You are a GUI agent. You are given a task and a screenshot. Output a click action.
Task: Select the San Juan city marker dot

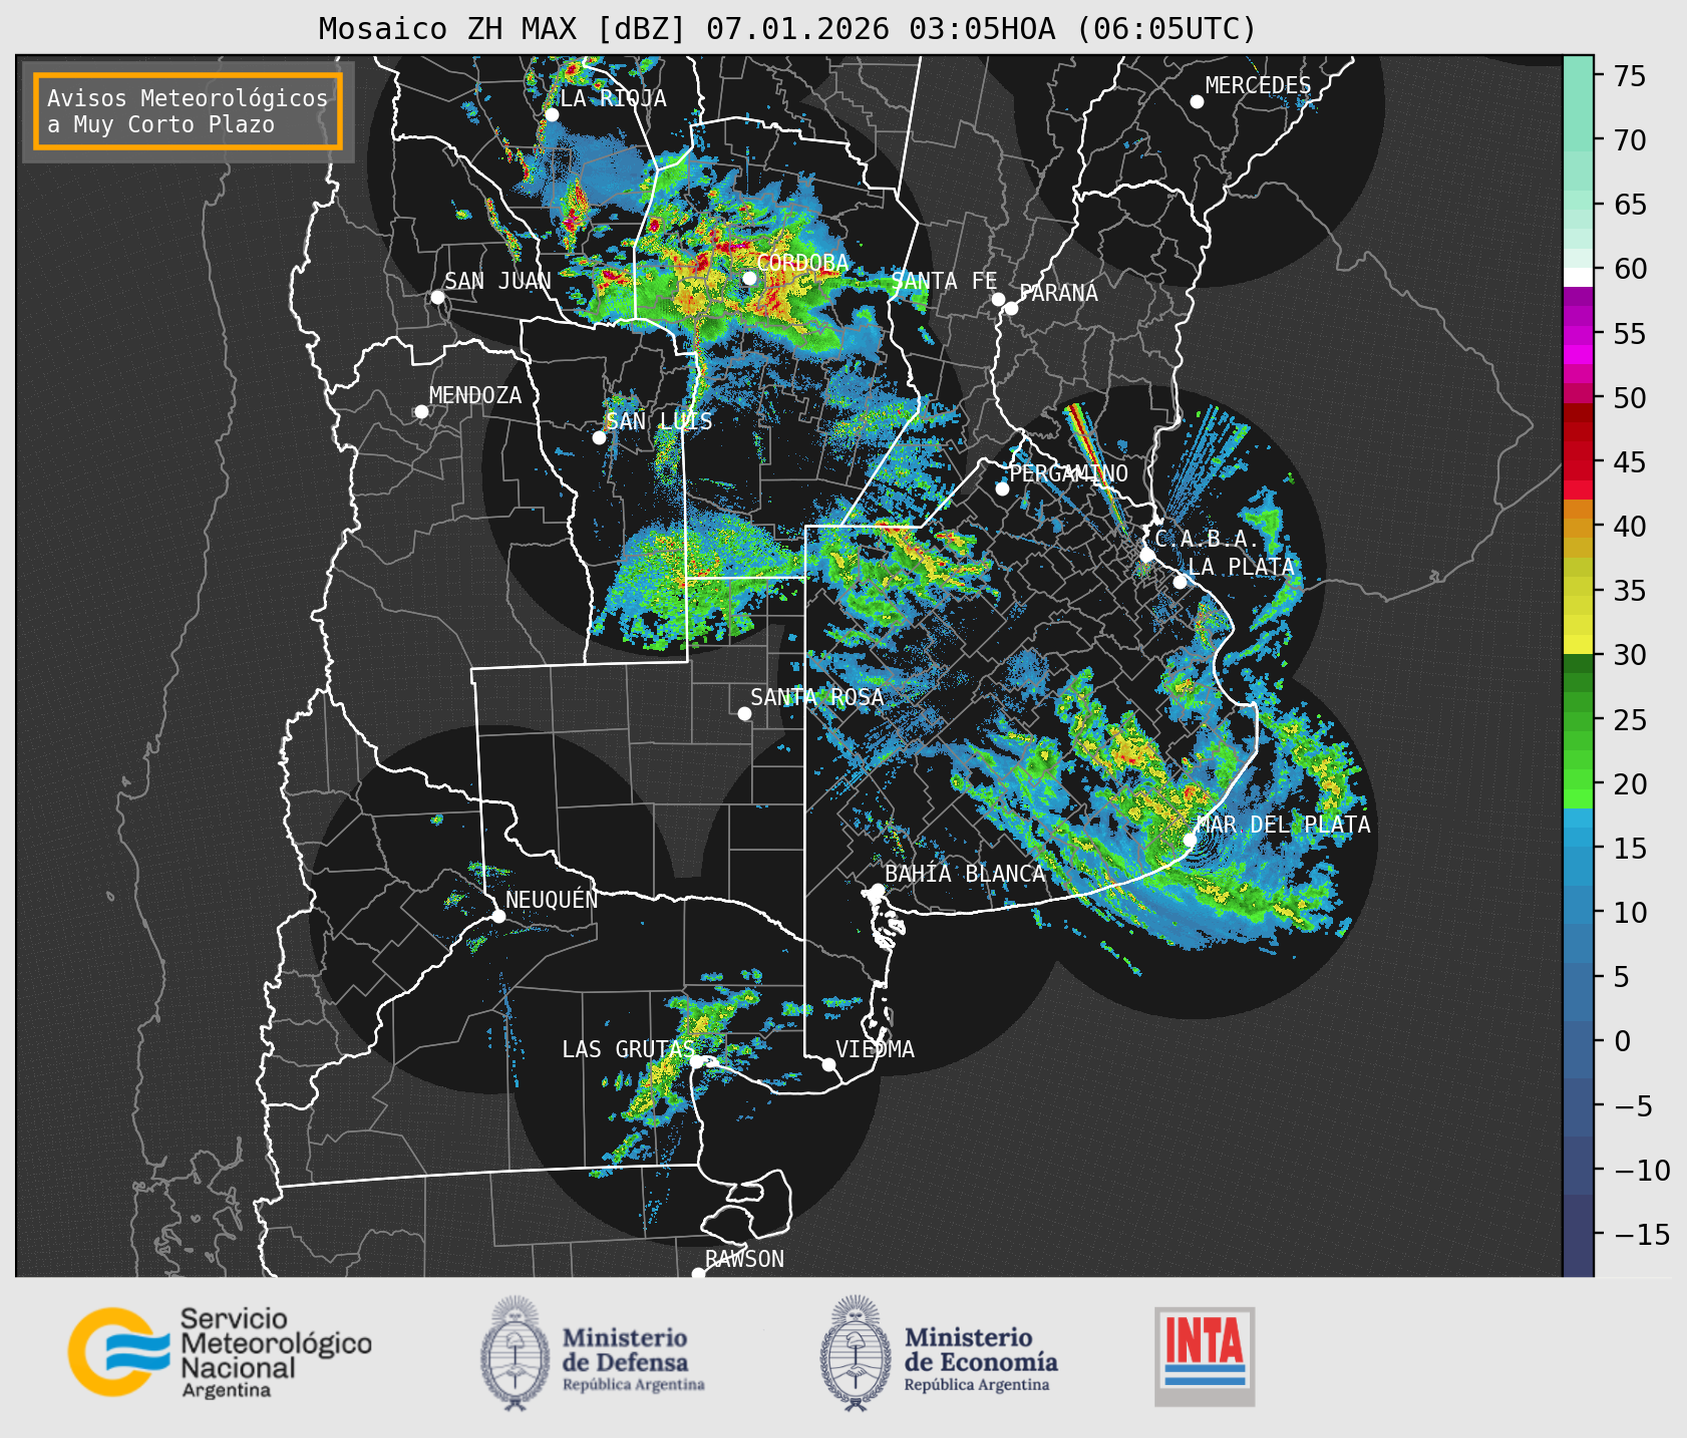(x=437, y=297)
